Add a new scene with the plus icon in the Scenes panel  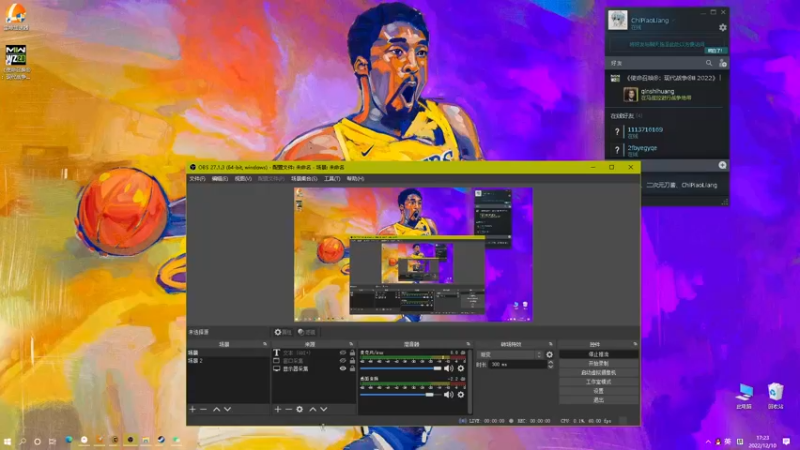(x=192, y=409)
